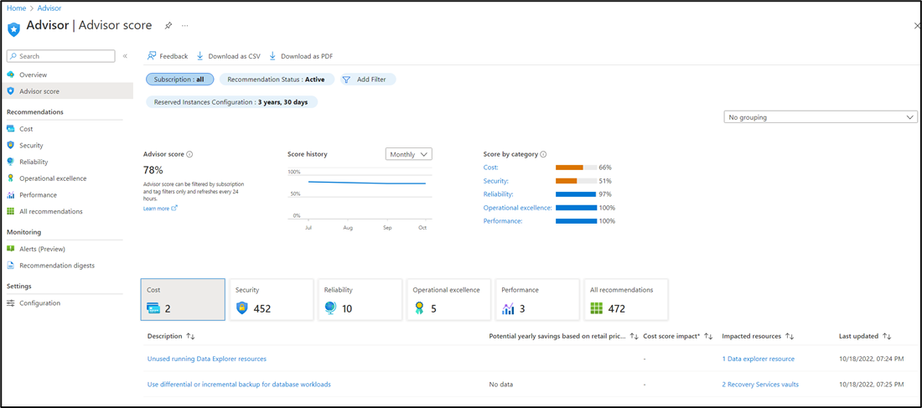Viewport: 922px width, 408px height.
Task: Click the shield icon in Security tile
Action: point(242,308)
